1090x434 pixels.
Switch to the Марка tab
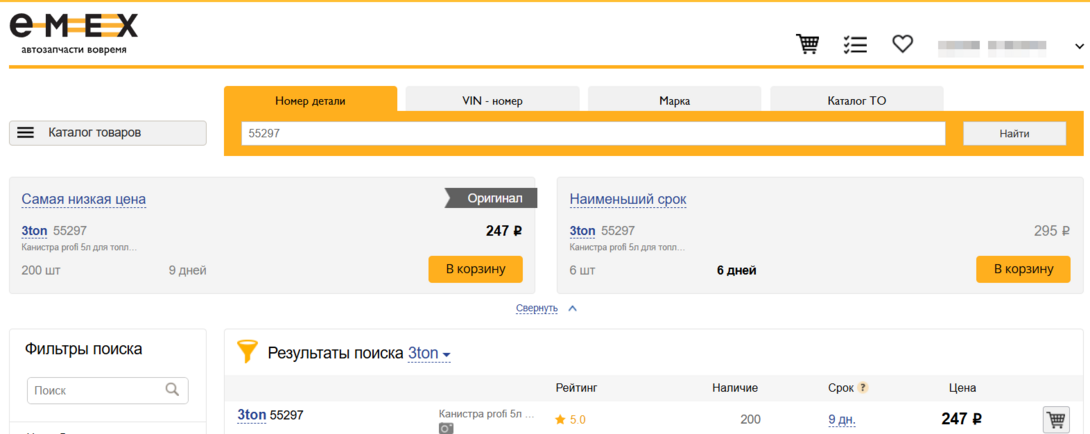coord(674,101)
